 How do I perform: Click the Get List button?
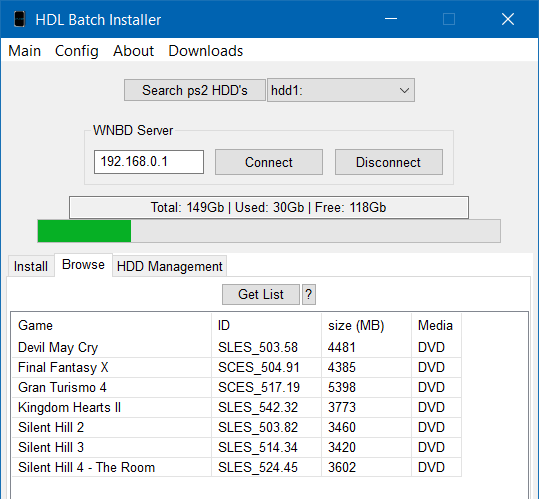pos(261,295)
